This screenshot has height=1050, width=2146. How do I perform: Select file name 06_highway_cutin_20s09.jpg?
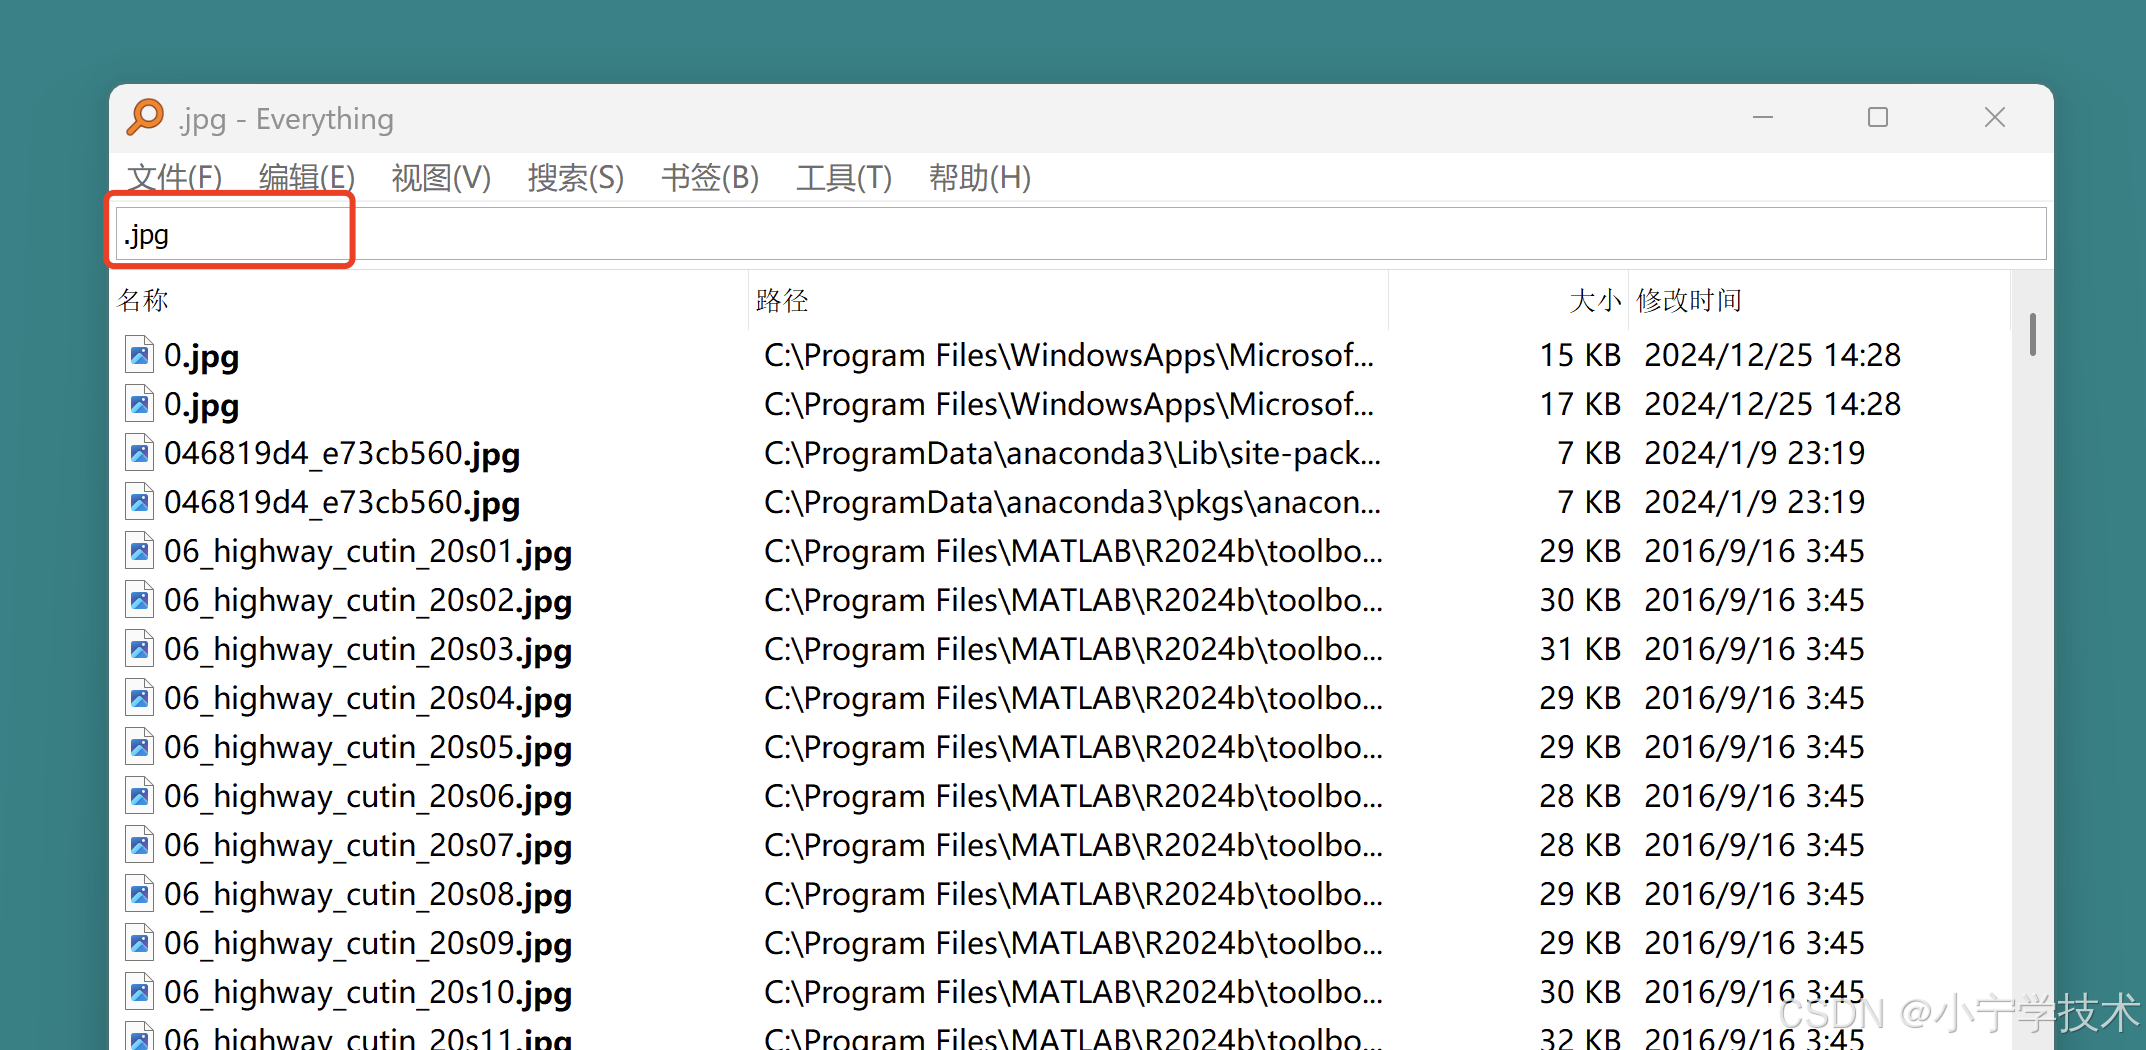pos(368,944)
